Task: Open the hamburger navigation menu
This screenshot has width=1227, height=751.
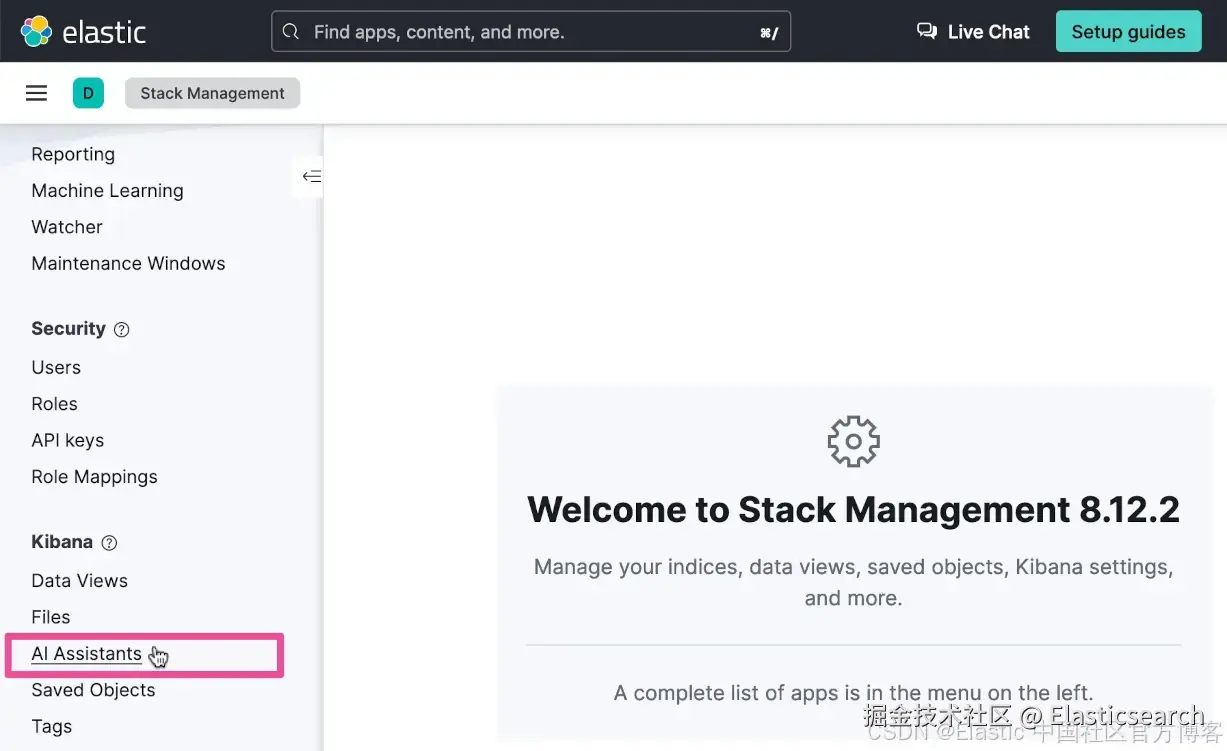Action: click(36, 93)
